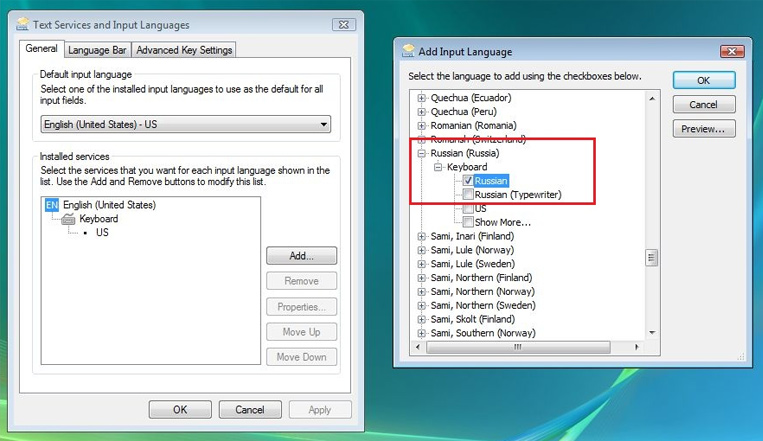Image resolution: width=763 pixels, height=441 pixels.
Task: Select English (United States) in installed services
Action: point(109,205)
